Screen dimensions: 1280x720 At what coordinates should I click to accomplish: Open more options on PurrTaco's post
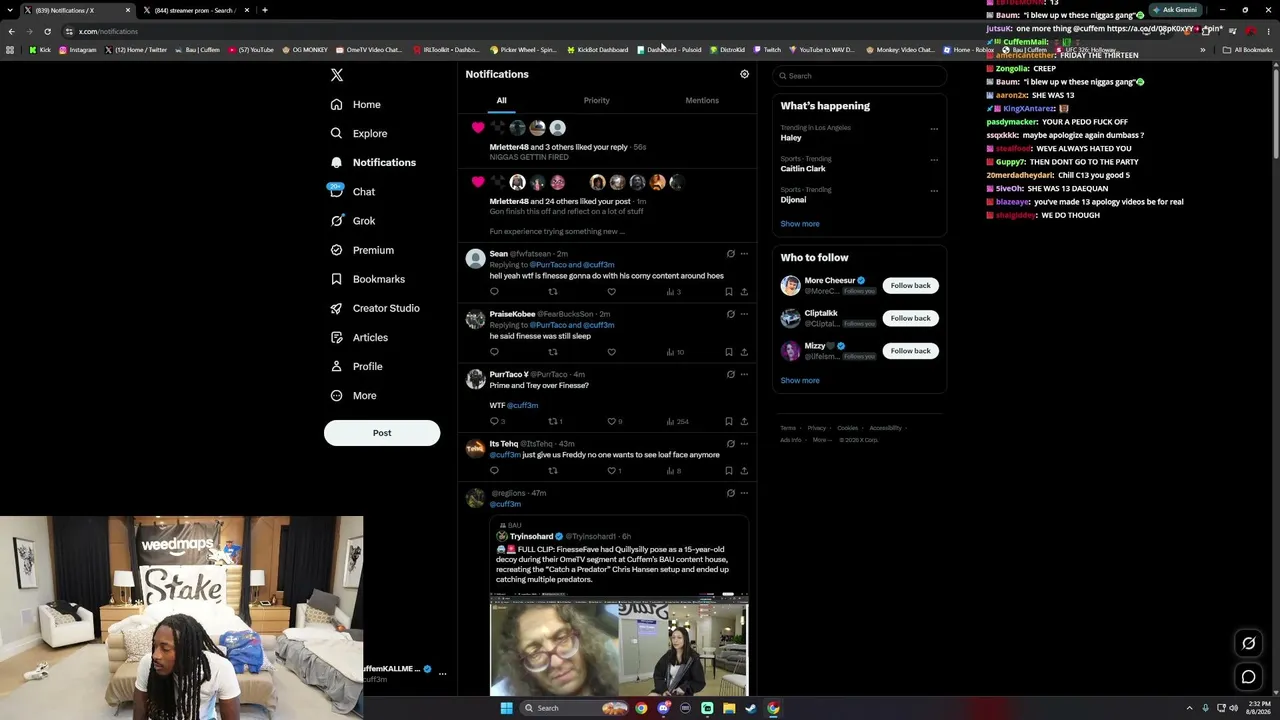(744, 374)
